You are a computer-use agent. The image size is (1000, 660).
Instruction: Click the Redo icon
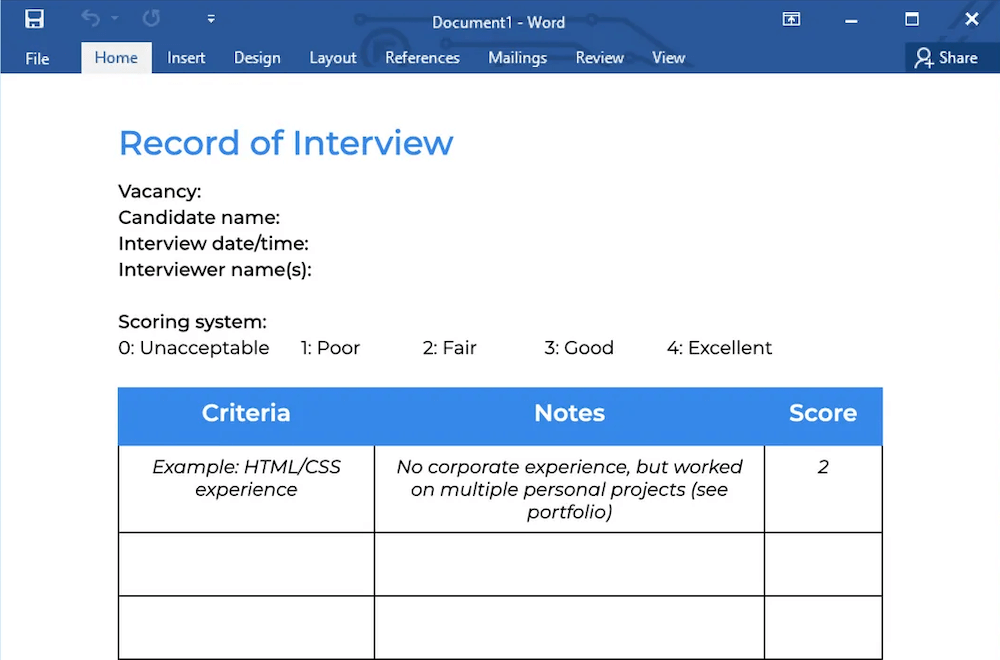pos(150,18)
